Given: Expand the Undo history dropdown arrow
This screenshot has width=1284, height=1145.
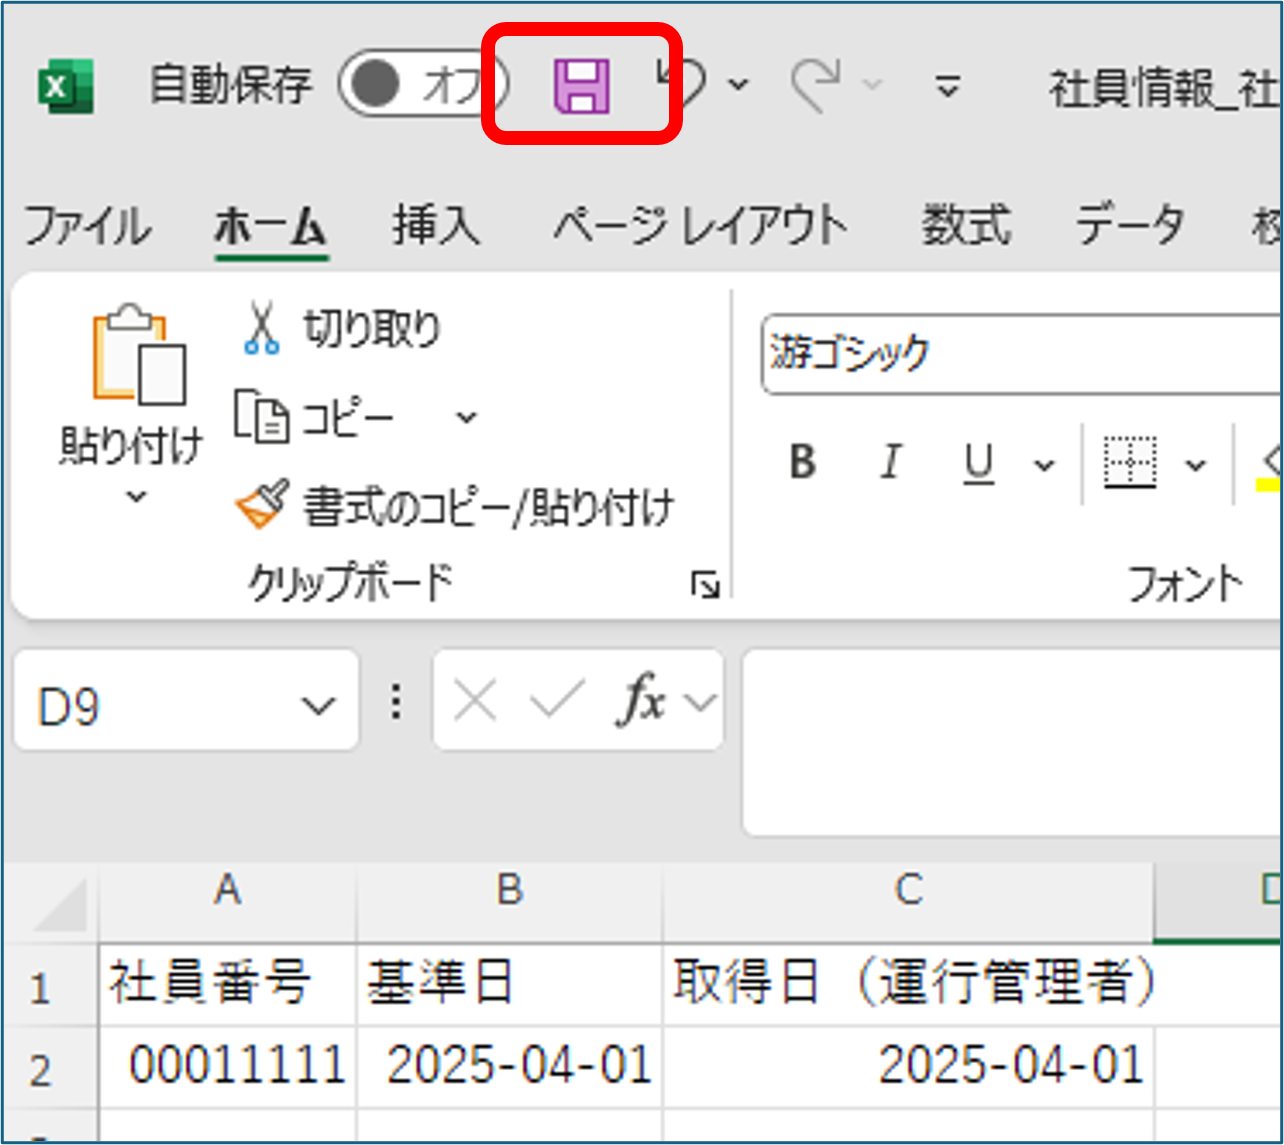Looking at the screenshot, I should tap(737, 85).
